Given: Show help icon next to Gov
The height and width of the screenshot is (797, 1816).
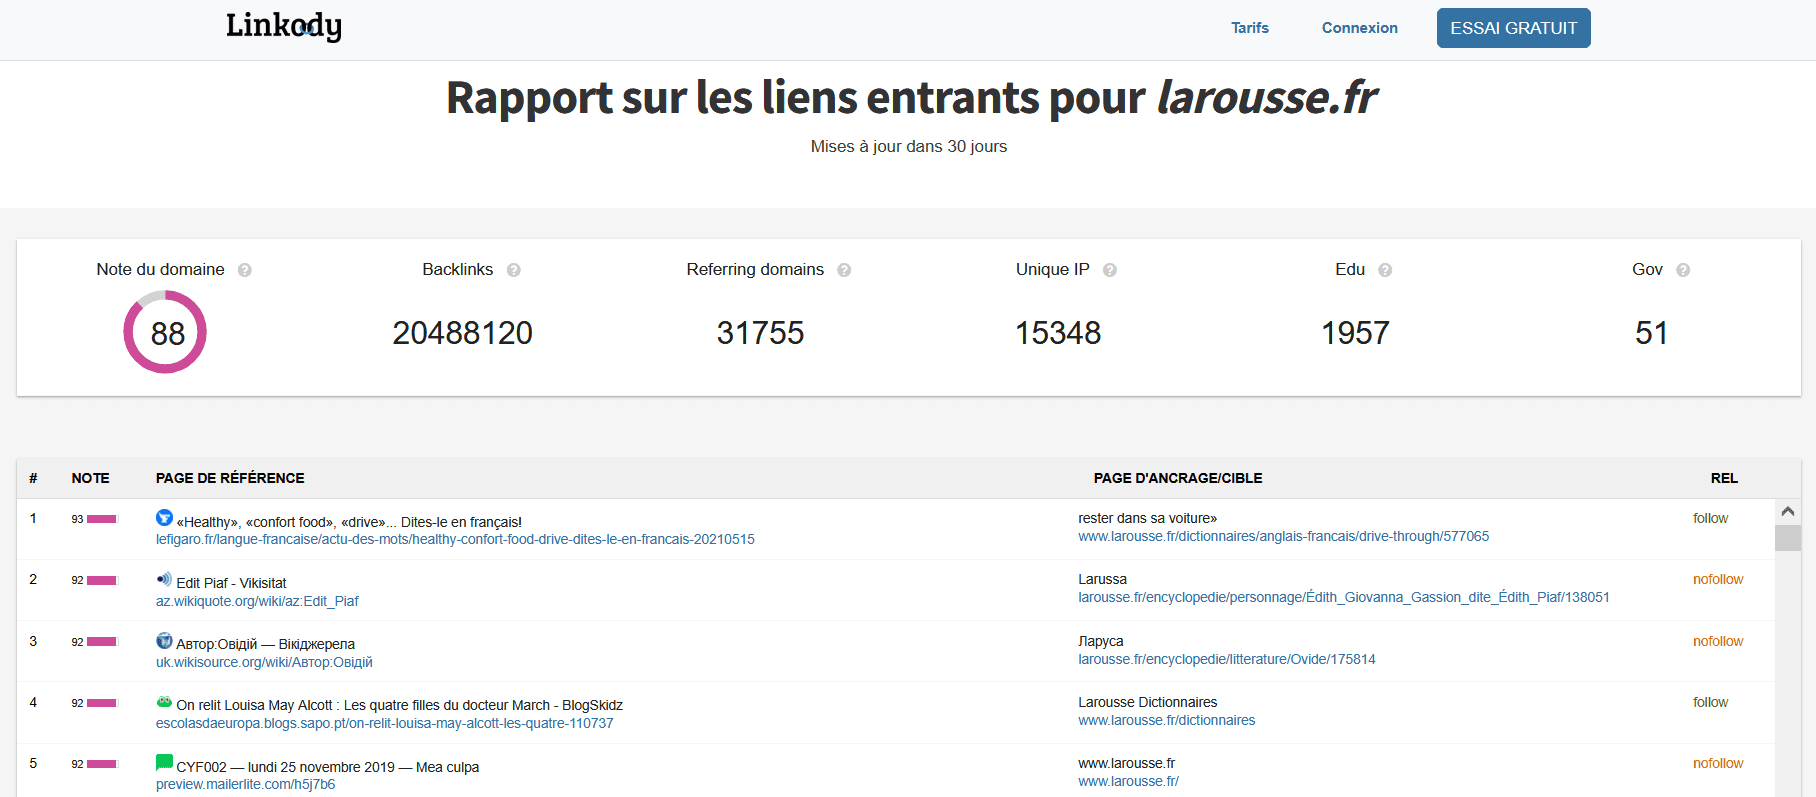Looking at the screenshot, I should pyautogui.click(x=1683, y=270).
